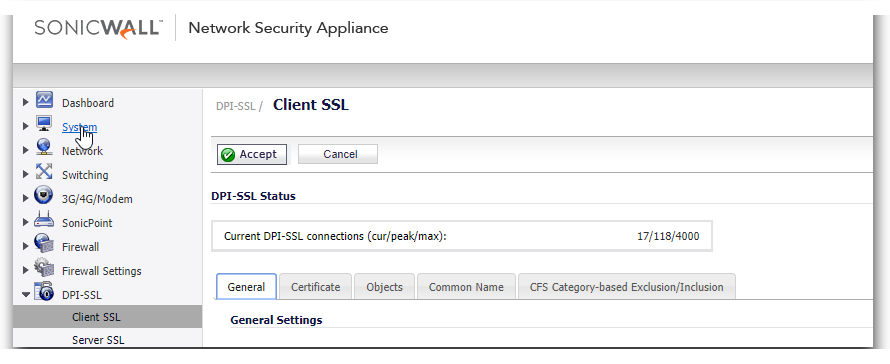
Task: Click the Client SSL page title
Action: tap(310, 104)
